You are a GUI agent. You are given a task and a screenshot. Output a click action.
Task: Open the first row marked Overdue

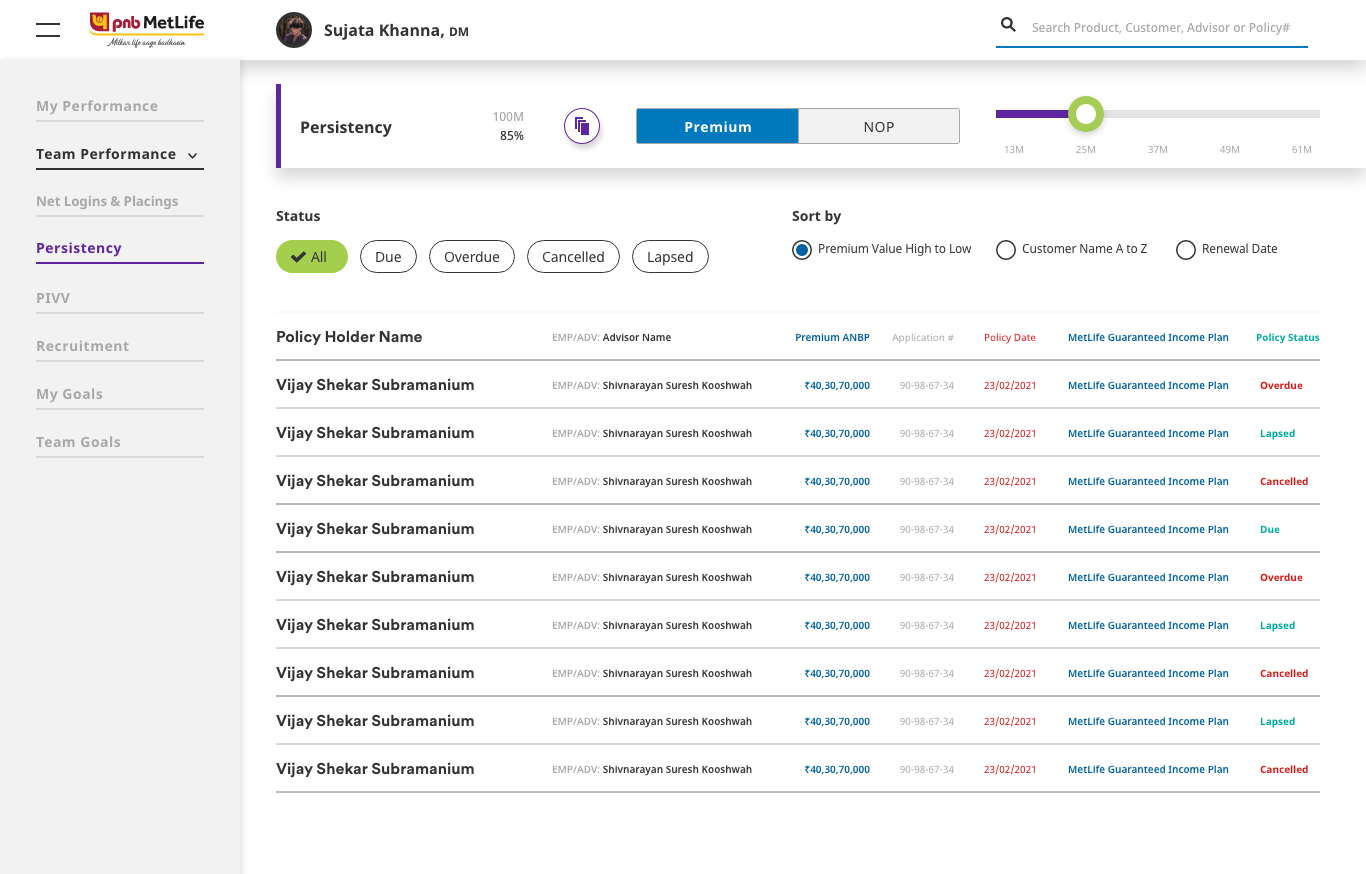[798, 385]
